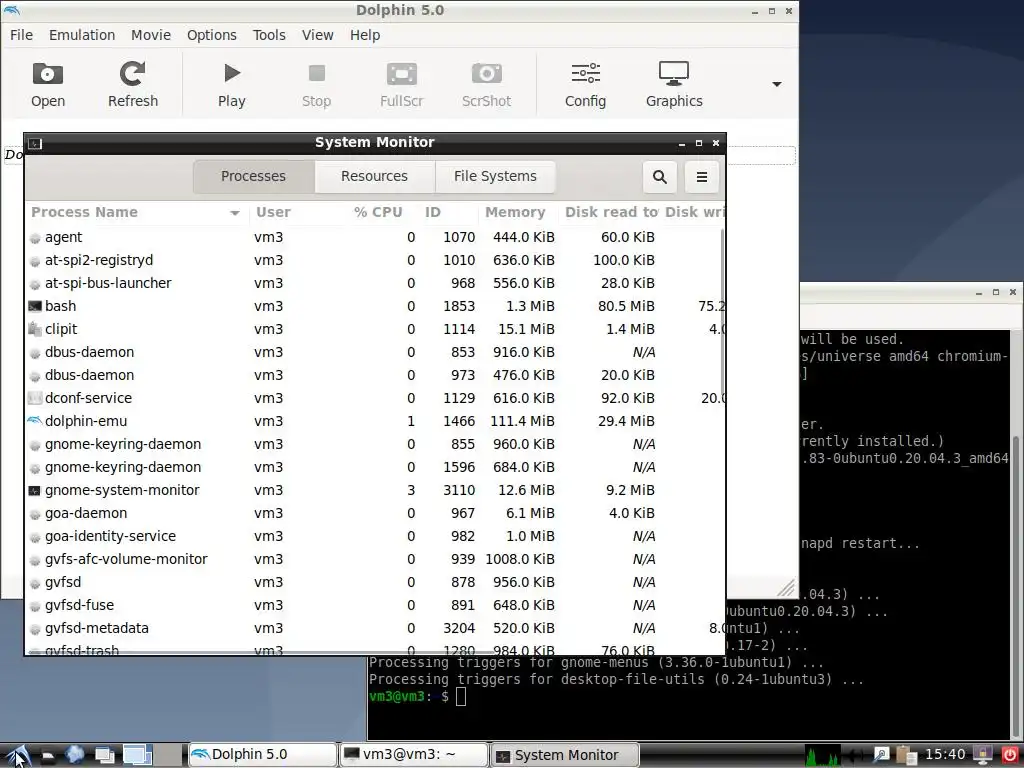
Task: Click the dconf-service process icon
Action: (x=35, y=398)
